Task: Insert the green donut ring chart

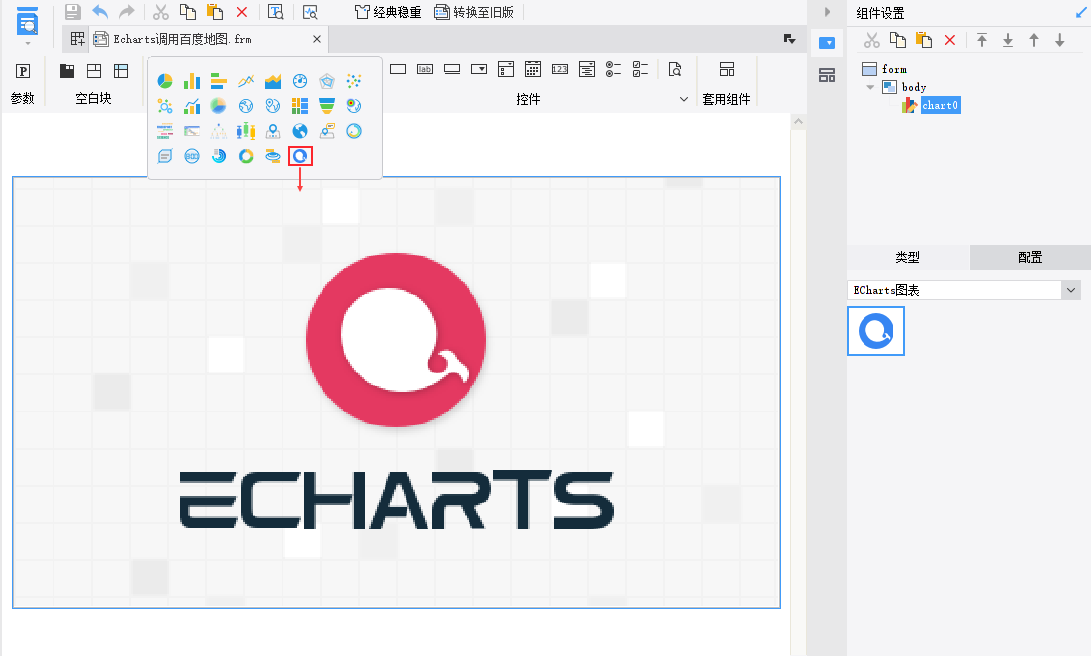Action: [246, 156]
